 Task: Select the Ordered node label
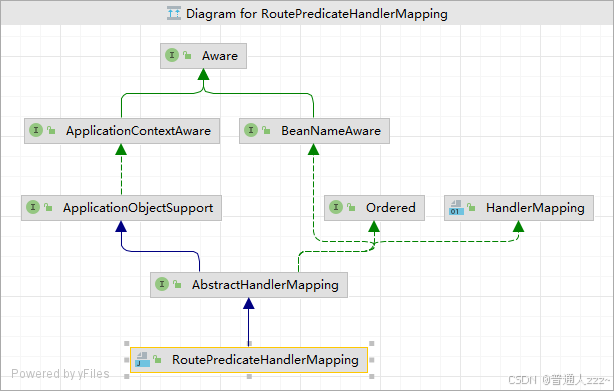390,207
